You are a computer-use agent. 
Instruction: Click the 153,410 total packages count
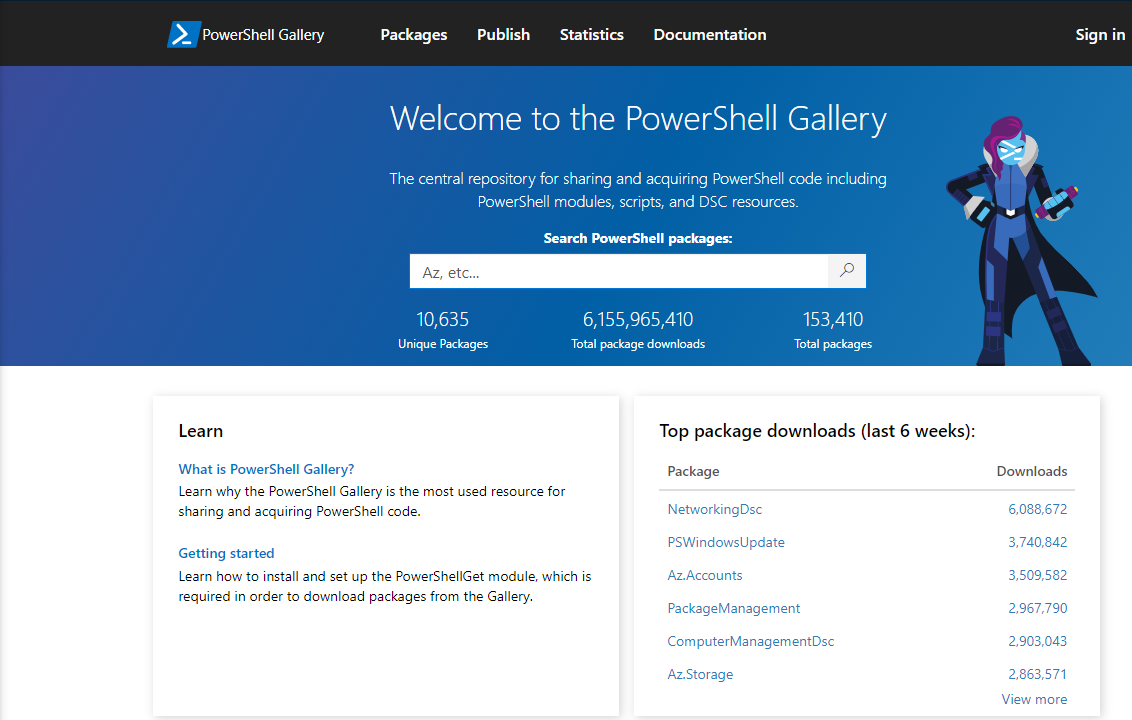pyautogui.click(x=833, y=319)
